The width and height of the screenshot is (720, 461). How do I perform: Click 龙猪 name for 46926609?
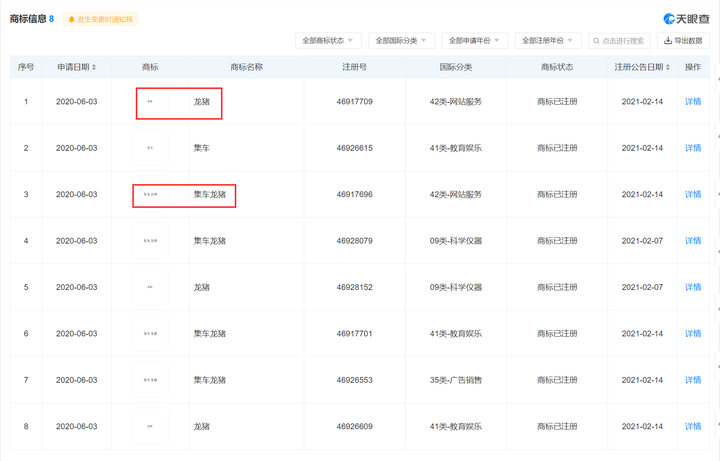(202, 426)
